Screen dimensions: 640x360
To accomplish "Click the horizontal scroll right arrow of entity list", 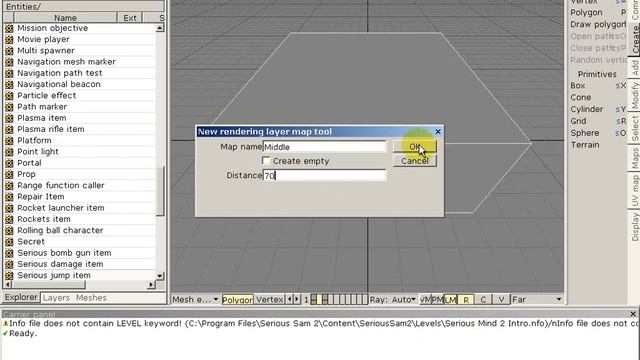I will click(x=151, y=284).
